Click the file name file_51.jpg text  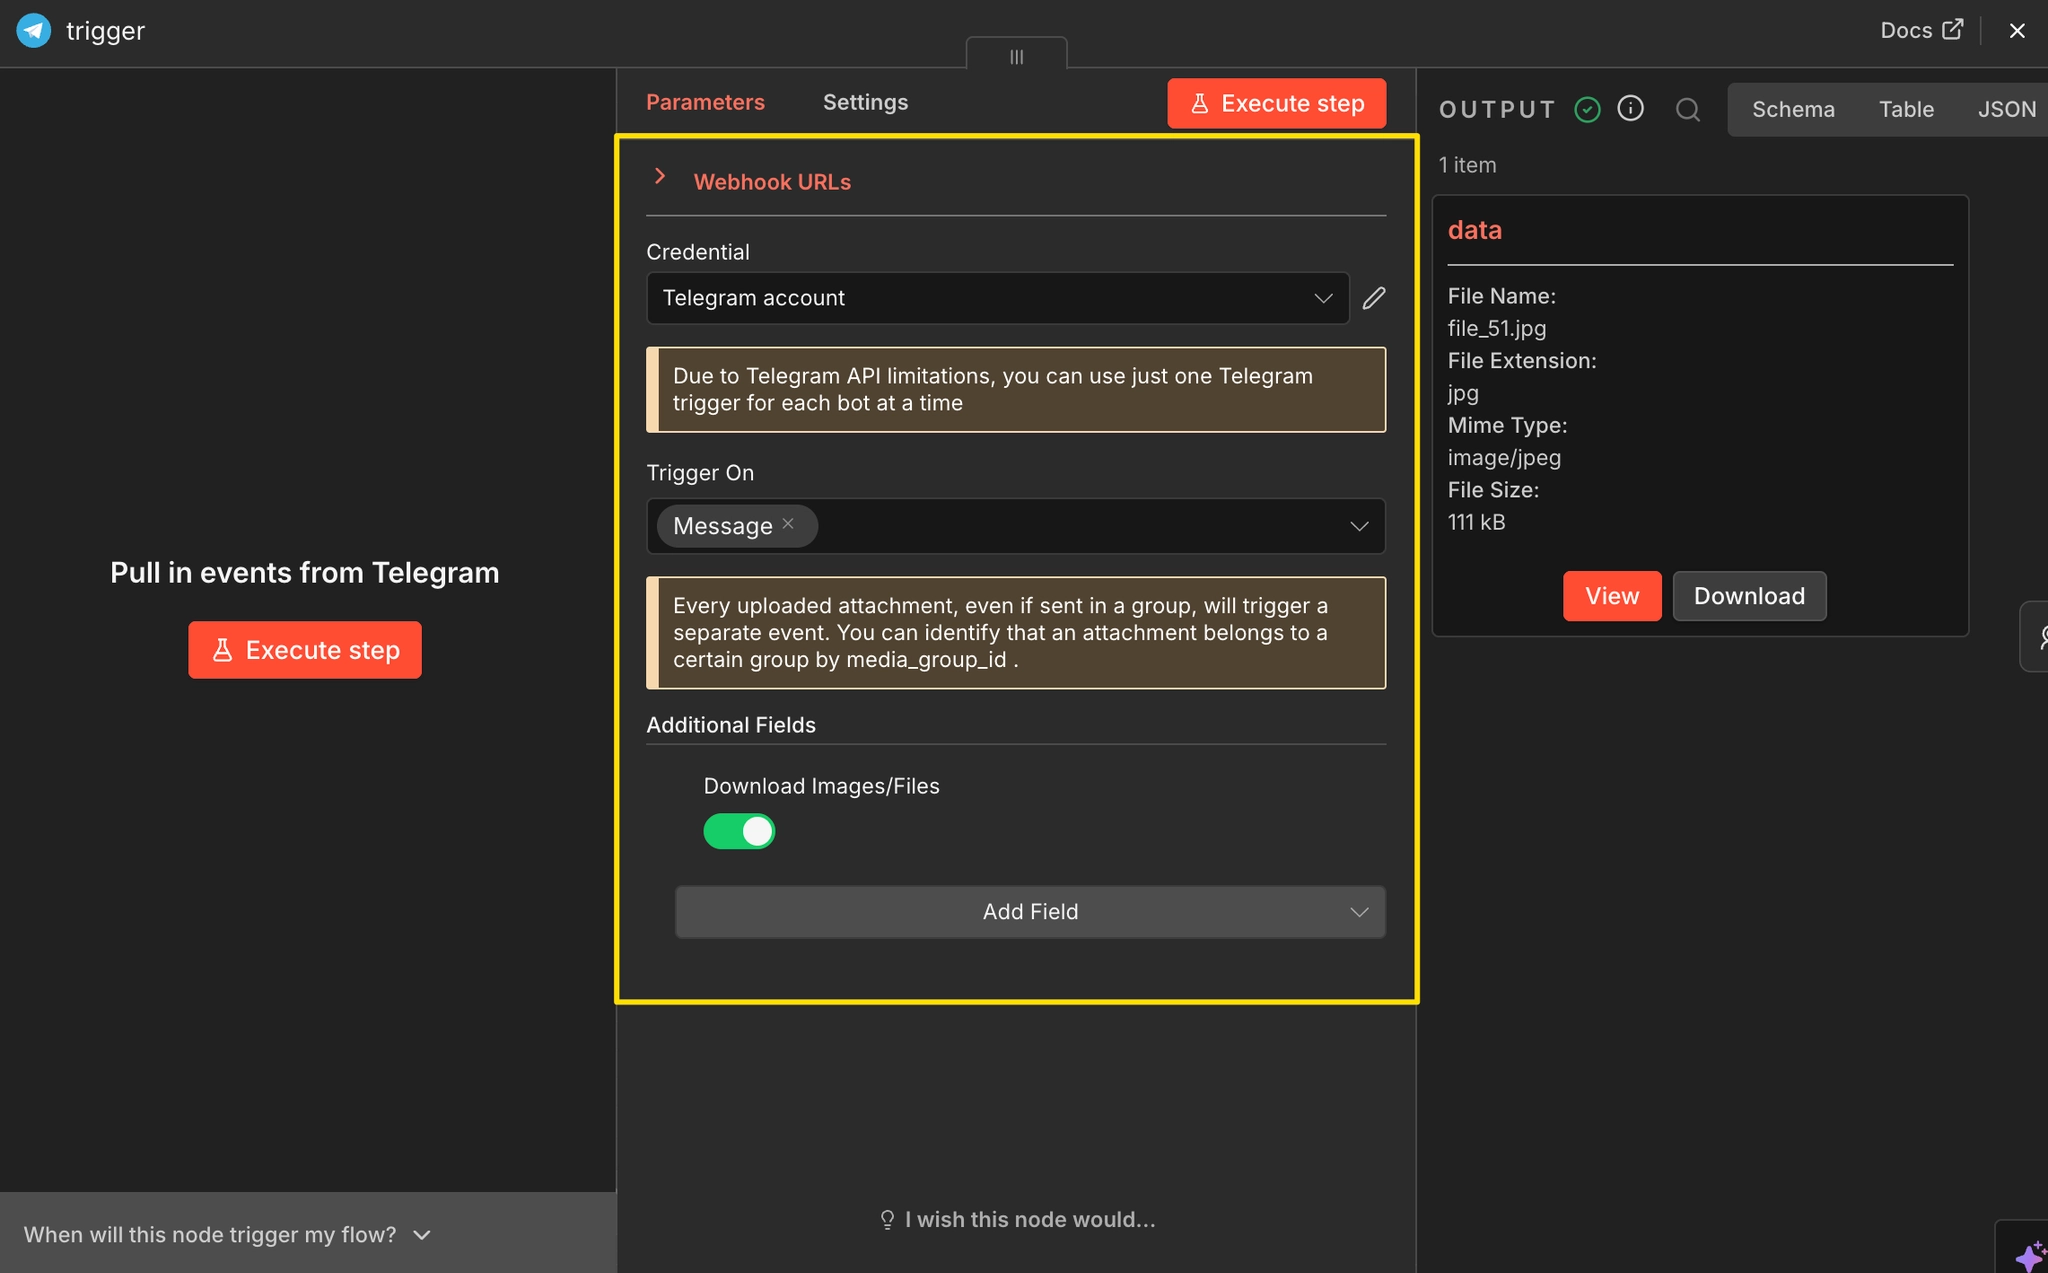(1497, 328)
